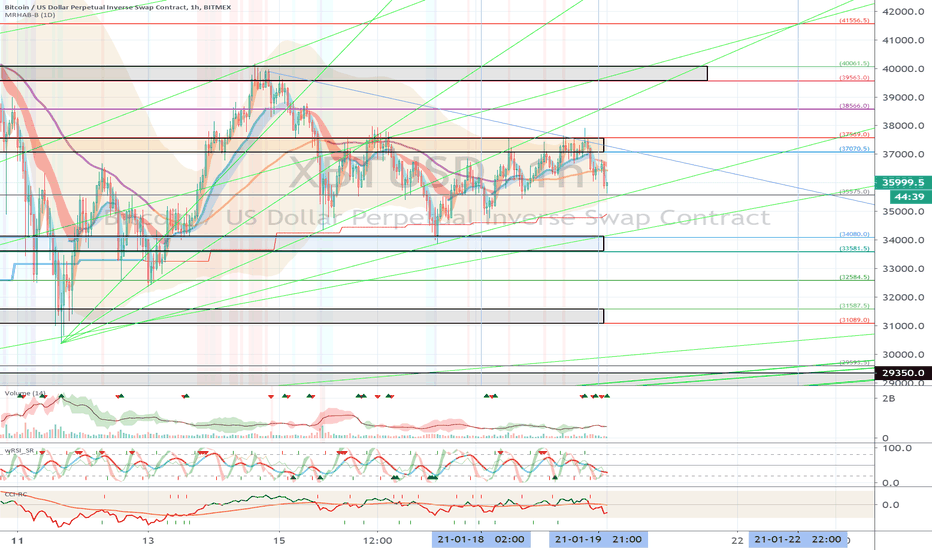The height and width of the screenshot is (550, 932).
Task: Click the 33000.0 price axis label
Action: pyautogui.click(x=903, y=269)
